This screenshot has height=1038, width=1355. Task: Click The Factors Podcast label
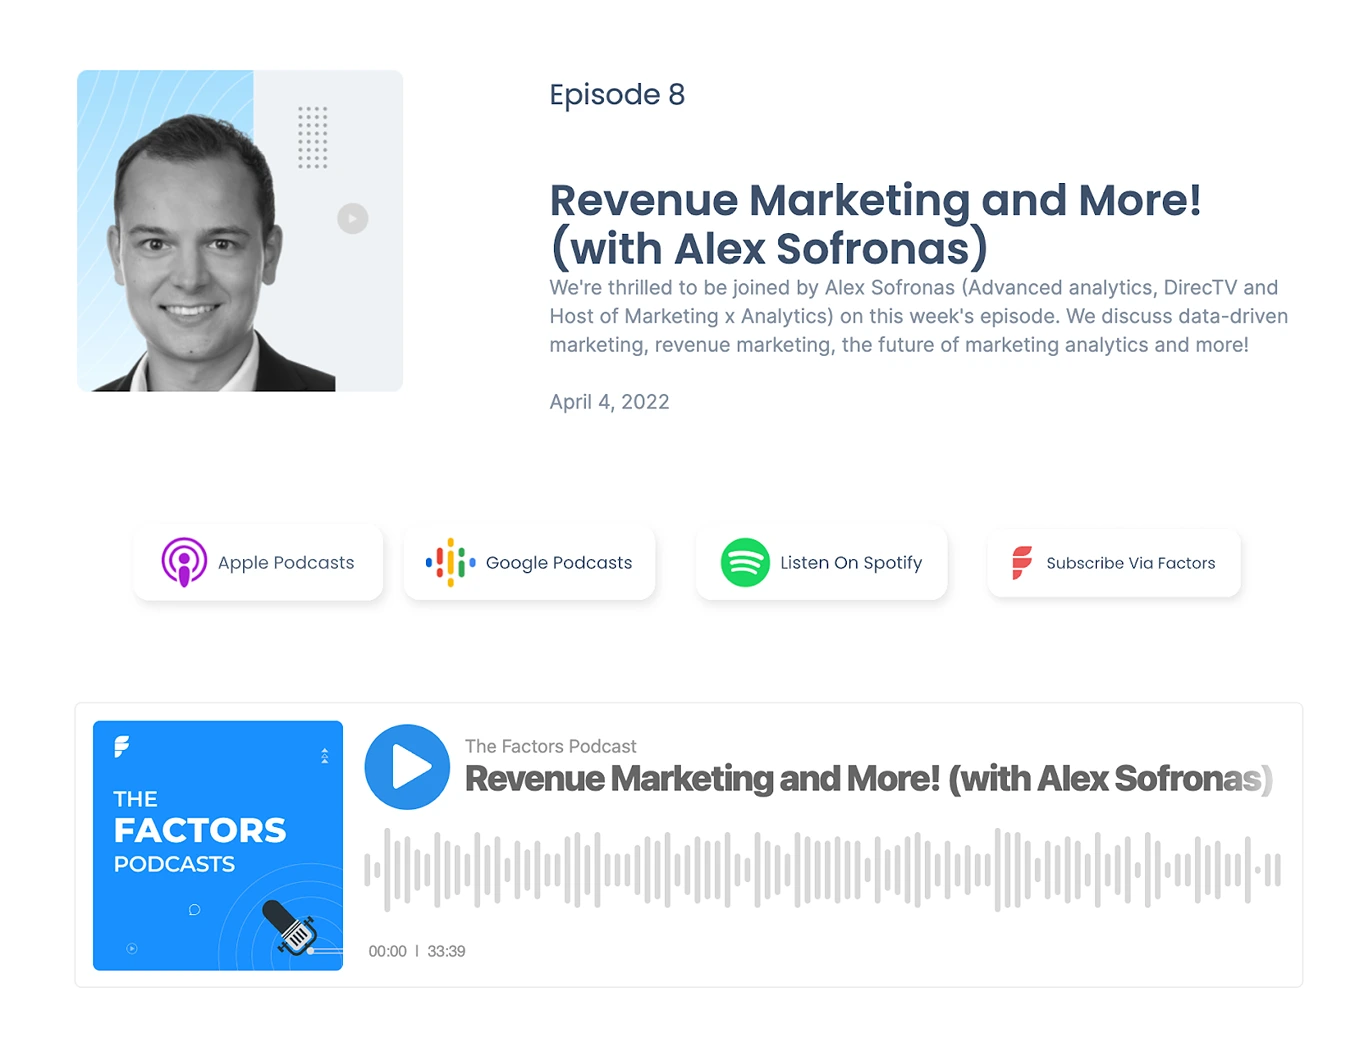point(550,746)
